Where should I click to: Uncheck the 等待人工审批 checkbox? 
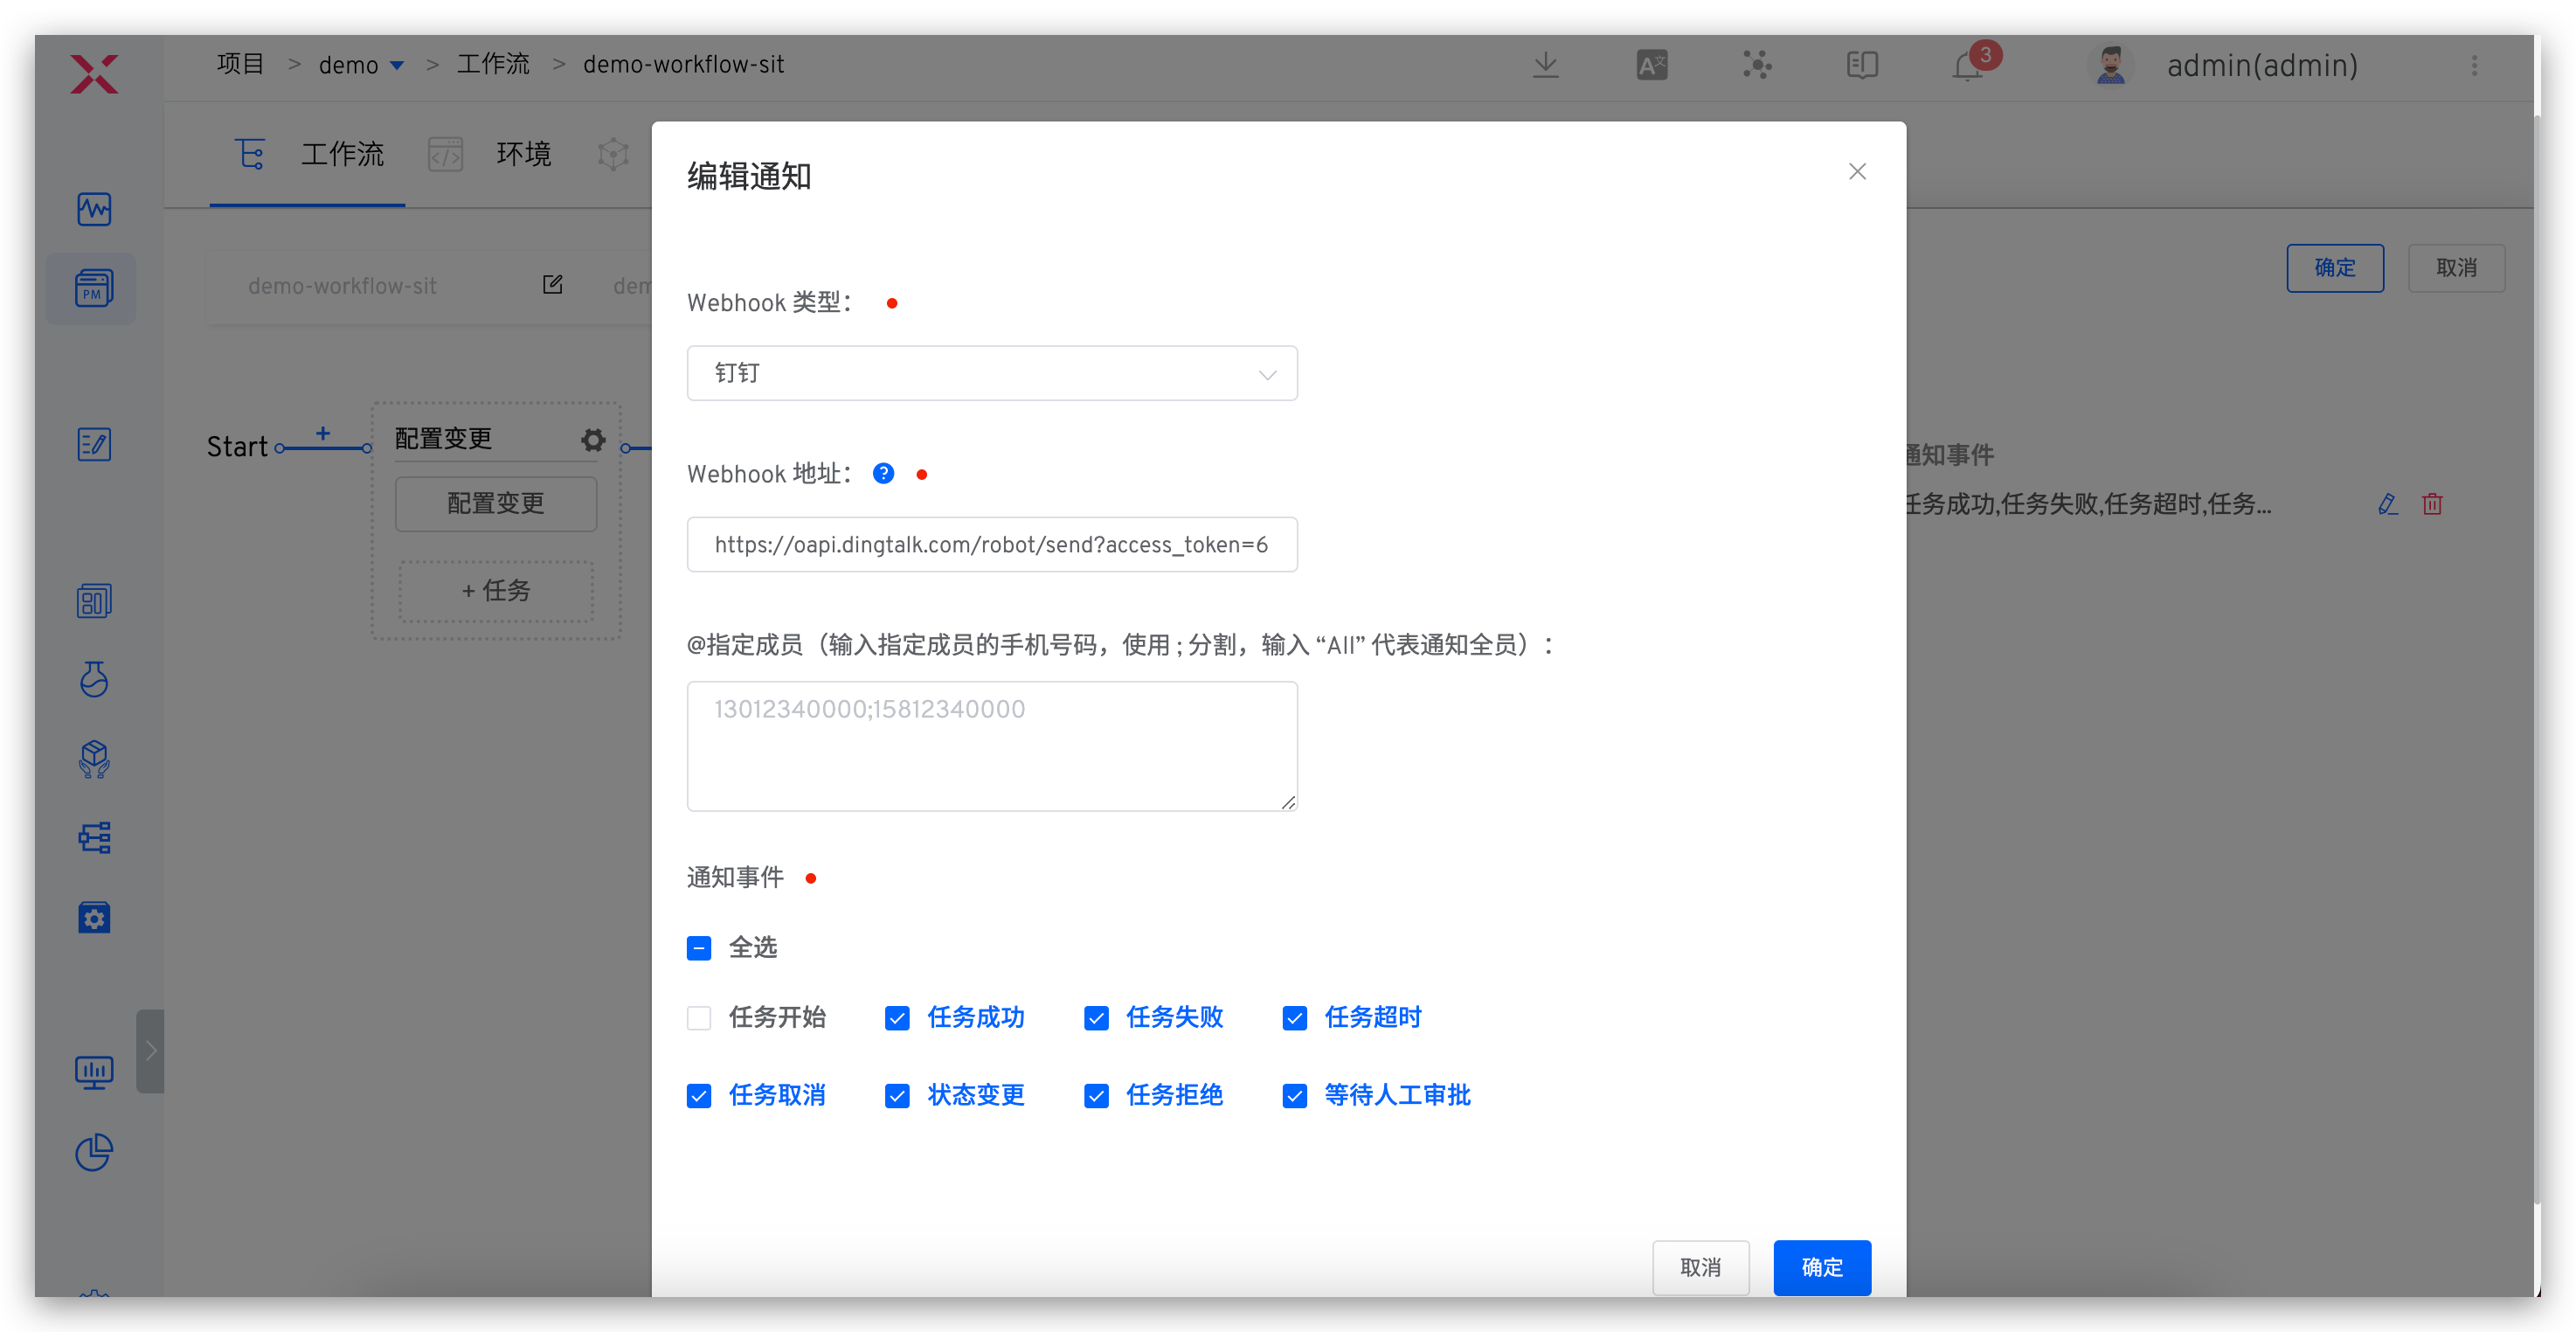tap(1294, 1095)
